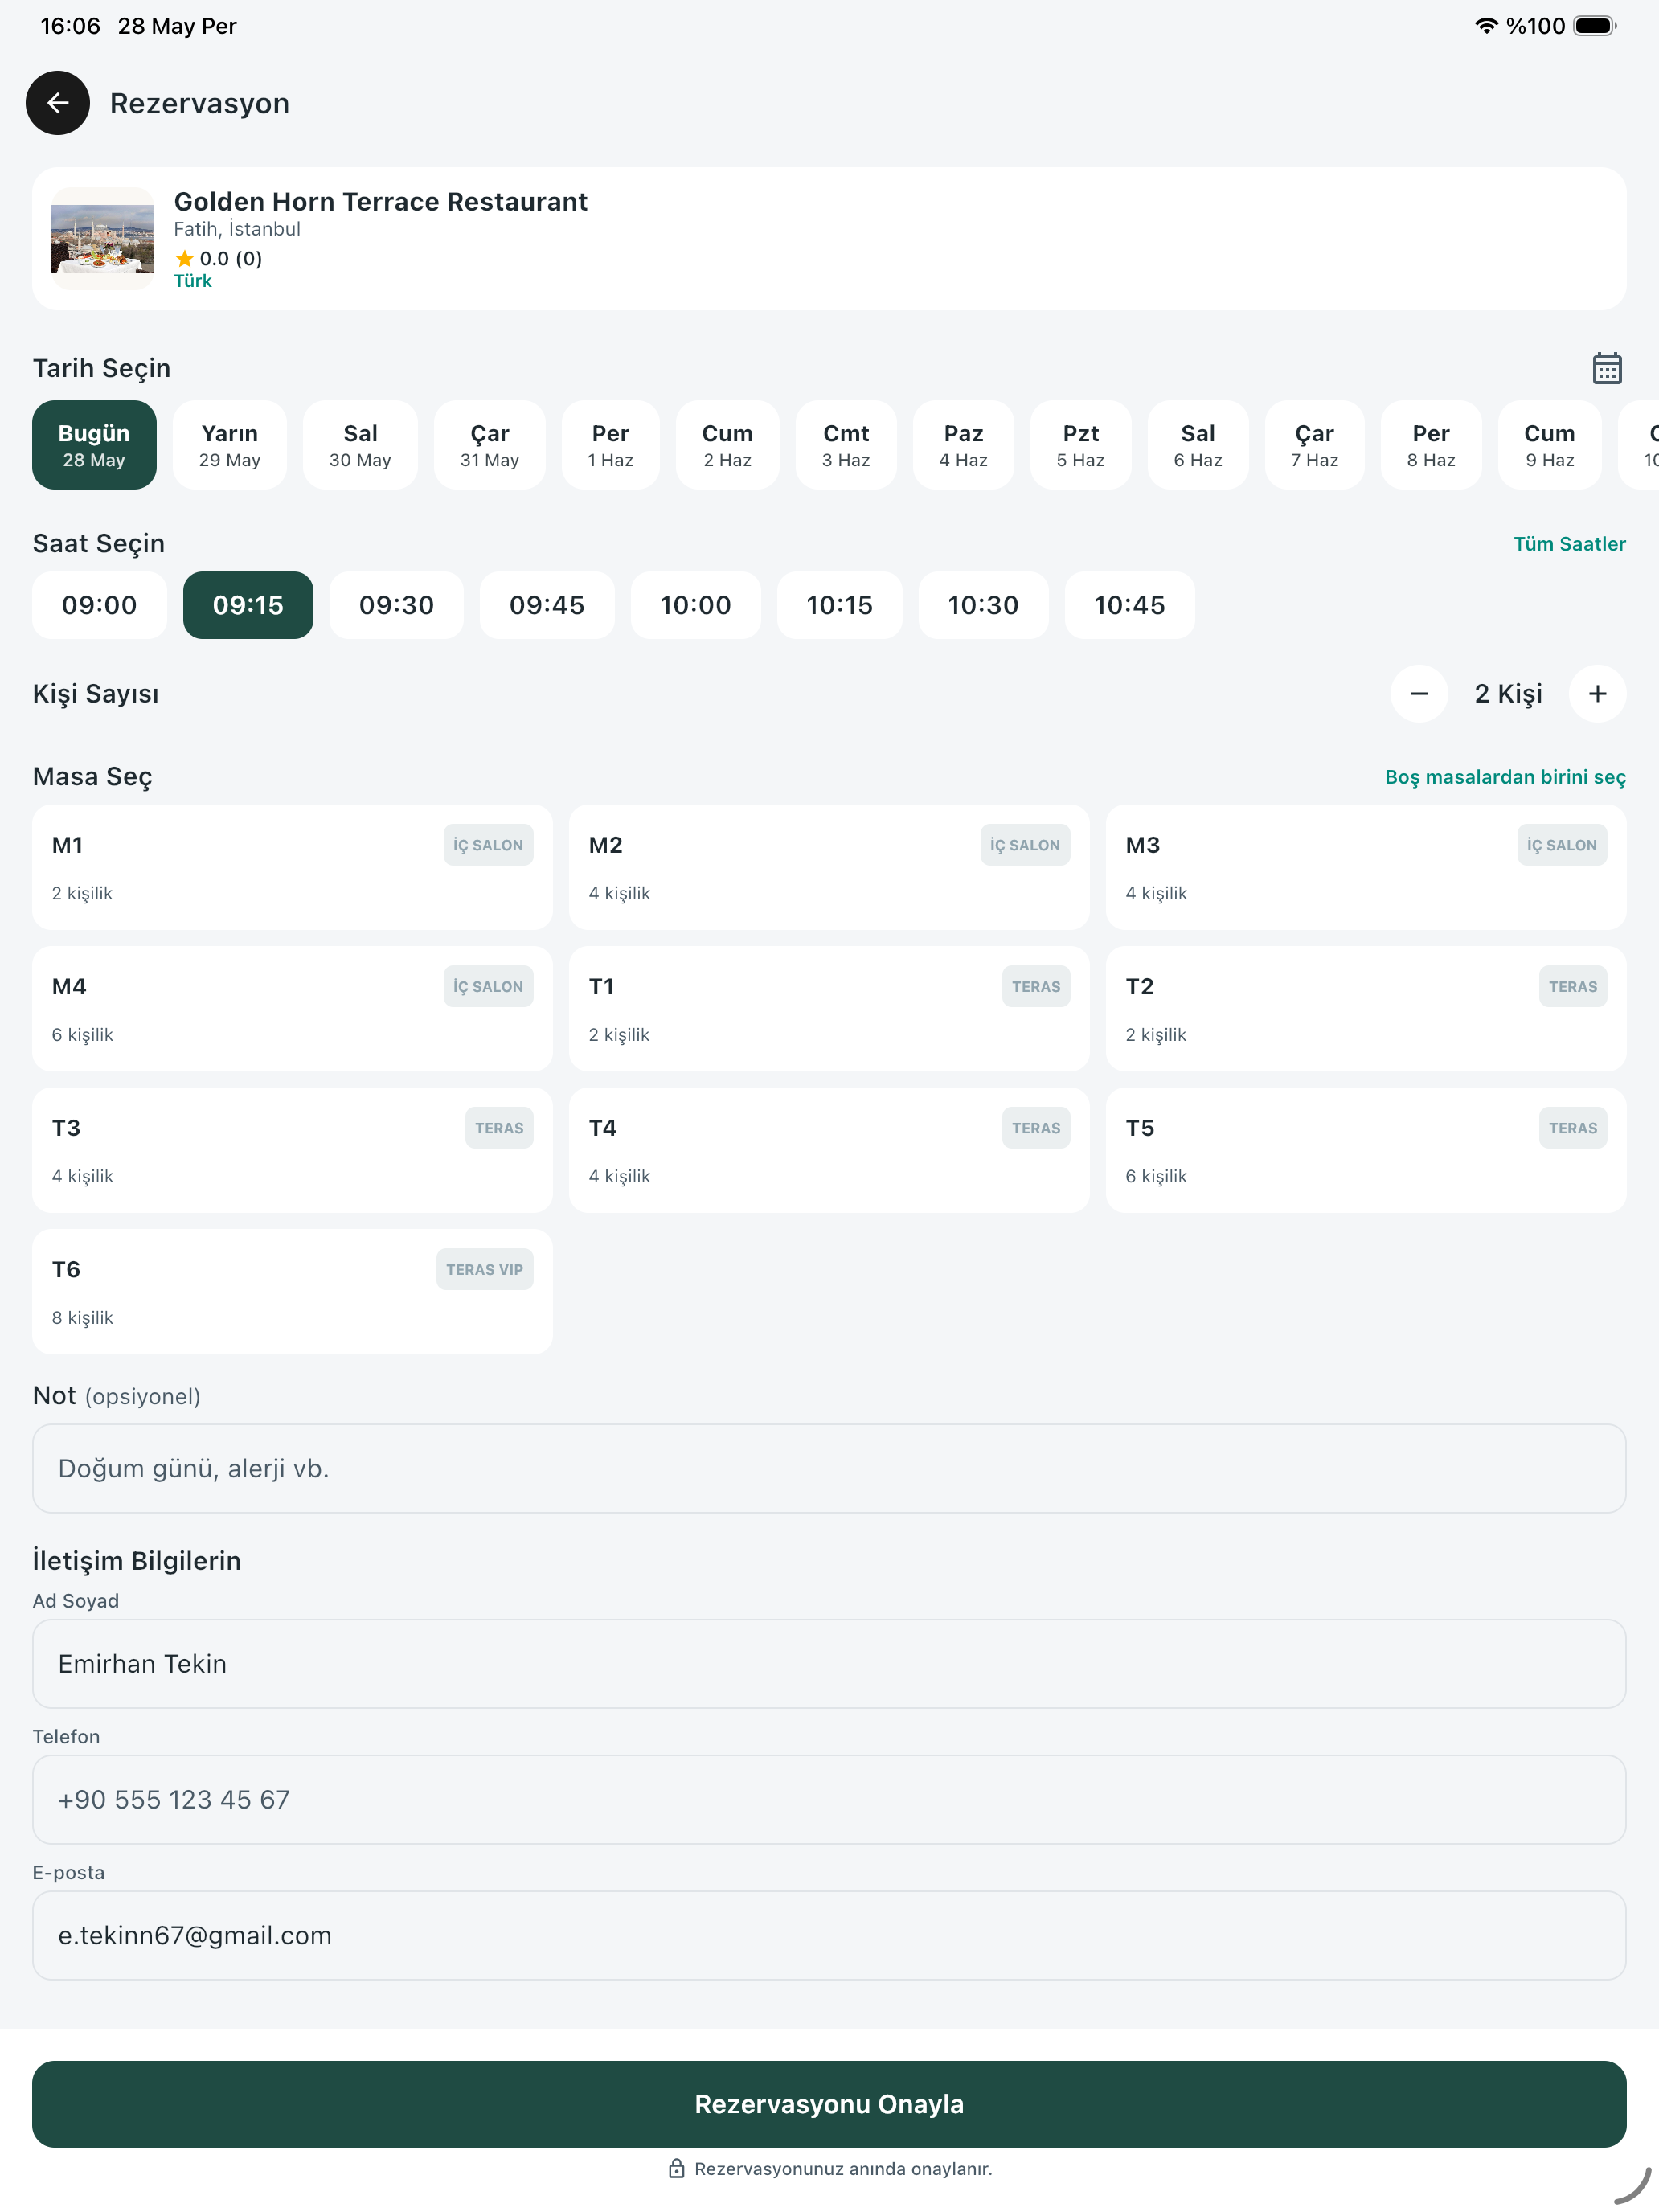Tap the Telefon number field

pos(829,1800)
